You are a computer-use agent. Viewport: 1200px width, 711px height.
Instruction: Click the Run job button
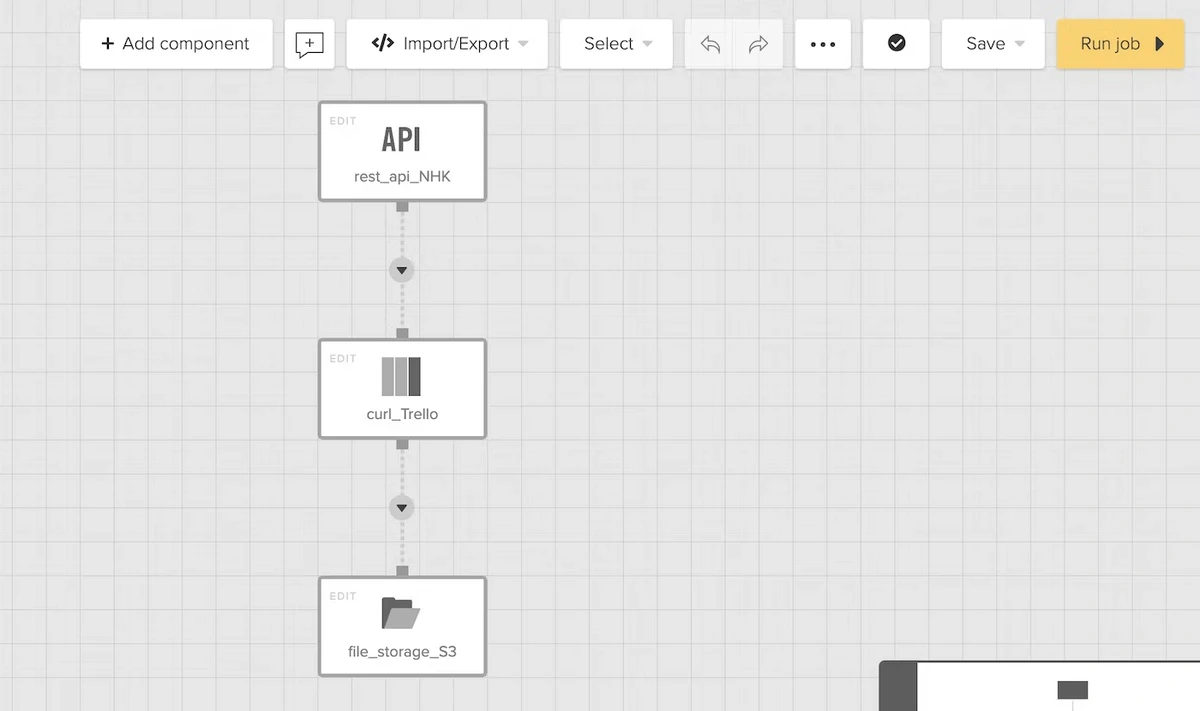(1121, 44)
